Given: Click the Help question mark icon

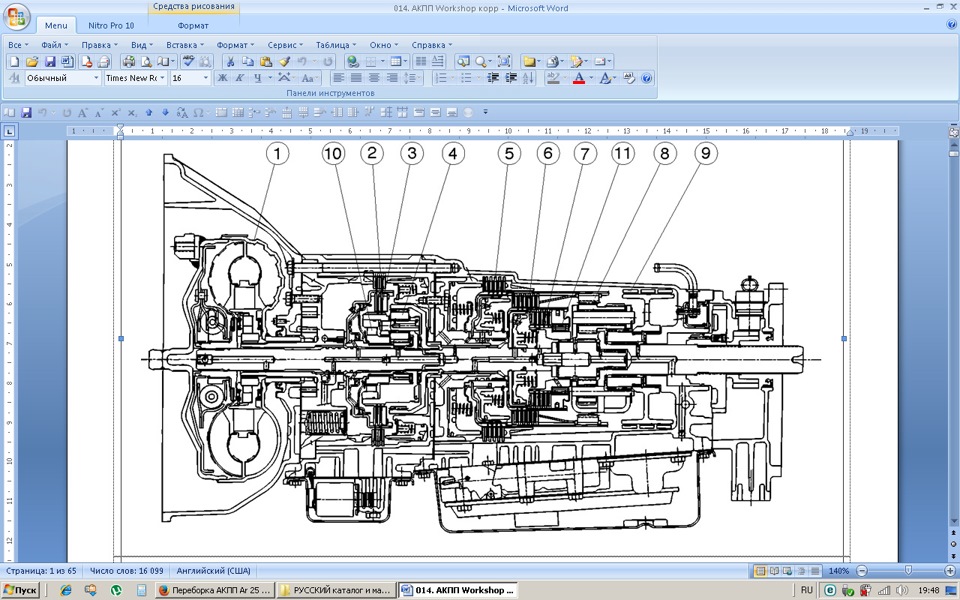Looking at the screenshot, I should click(x=647, y=78).
